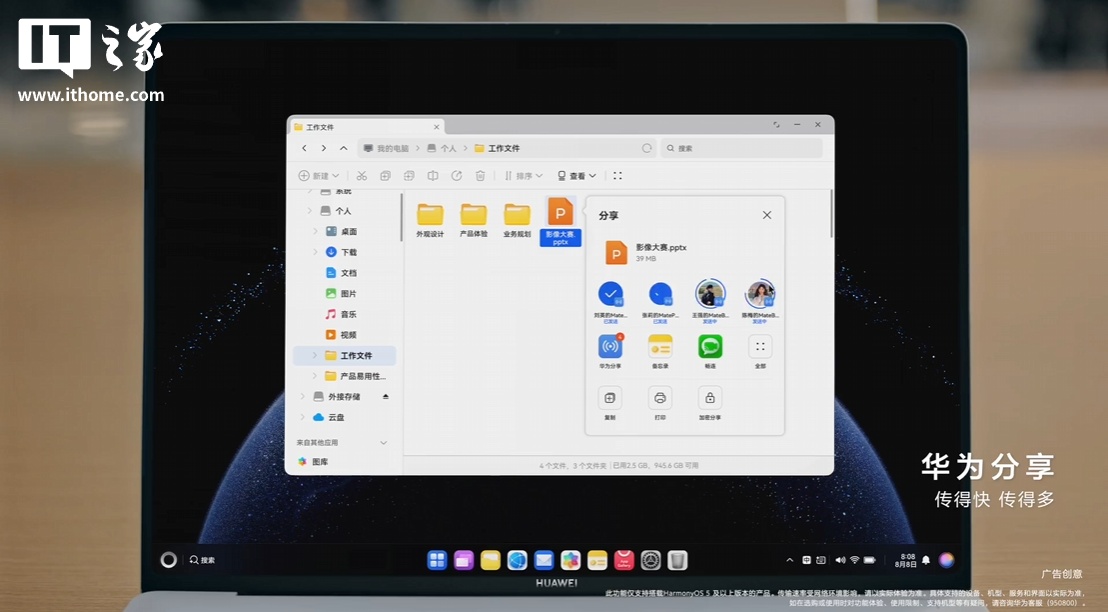Open the recycle bin in taskbar
This screenshot has width=1108, height=612.
click(678, 560)
